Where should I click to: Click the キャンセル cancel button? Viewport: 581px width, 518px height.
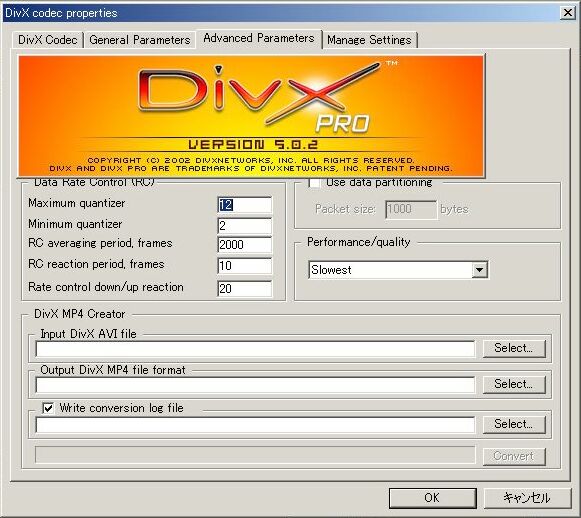(527, 498)
